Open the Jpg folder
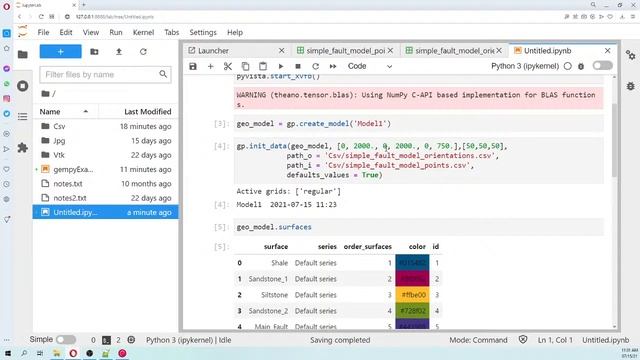640x360 pixels. [106, 141]
